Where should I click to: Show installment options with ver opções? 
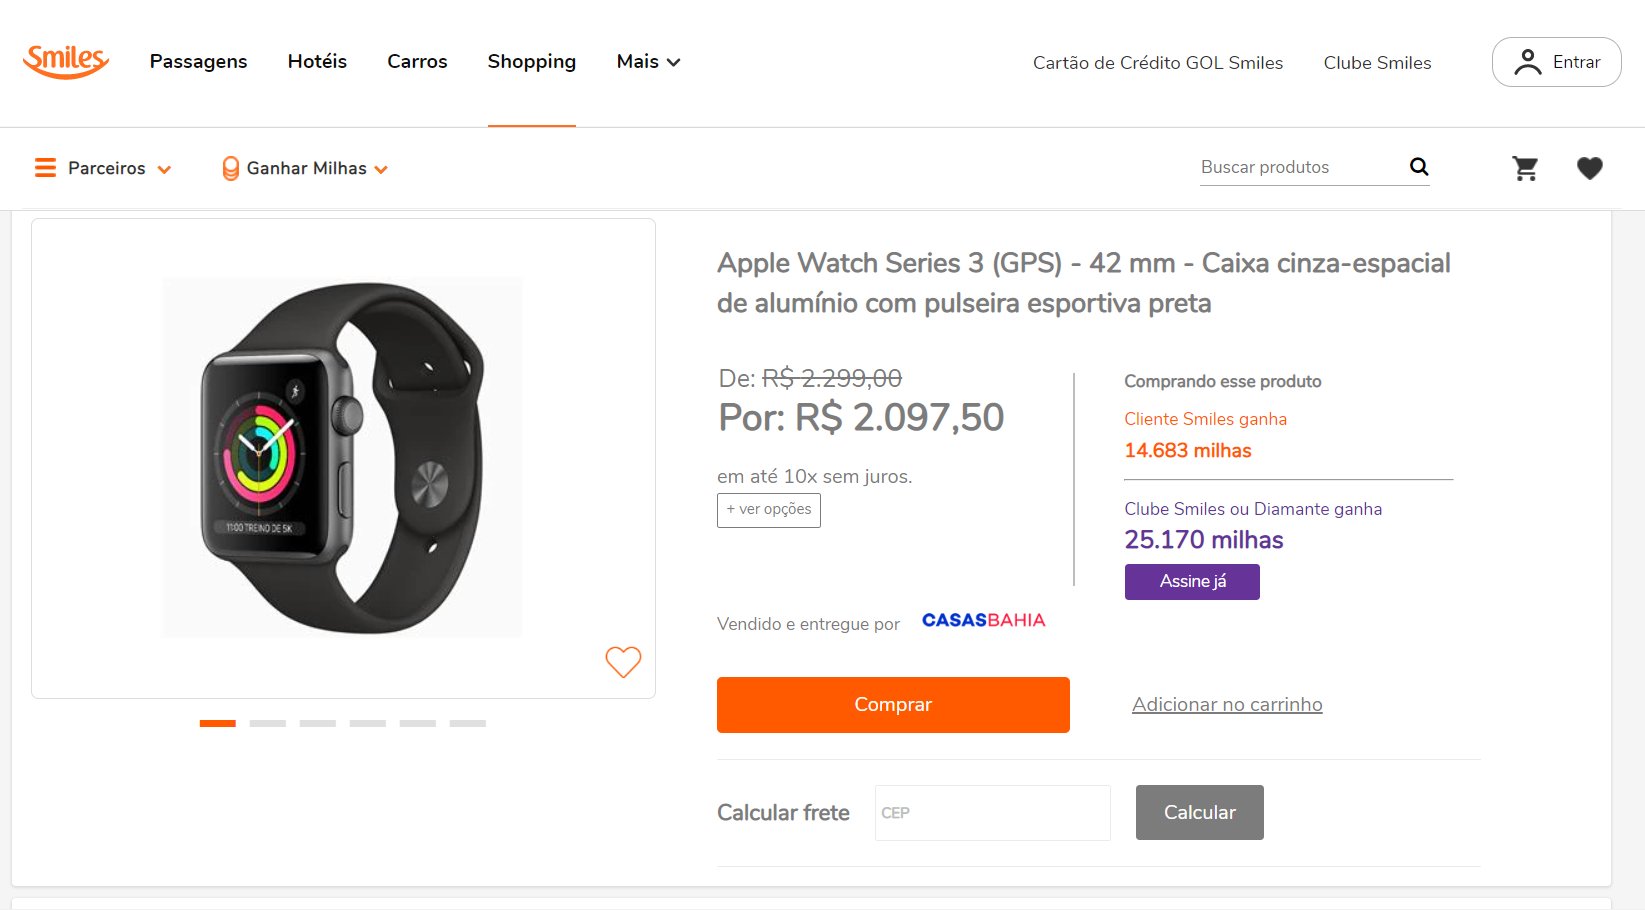click(768, 510)
